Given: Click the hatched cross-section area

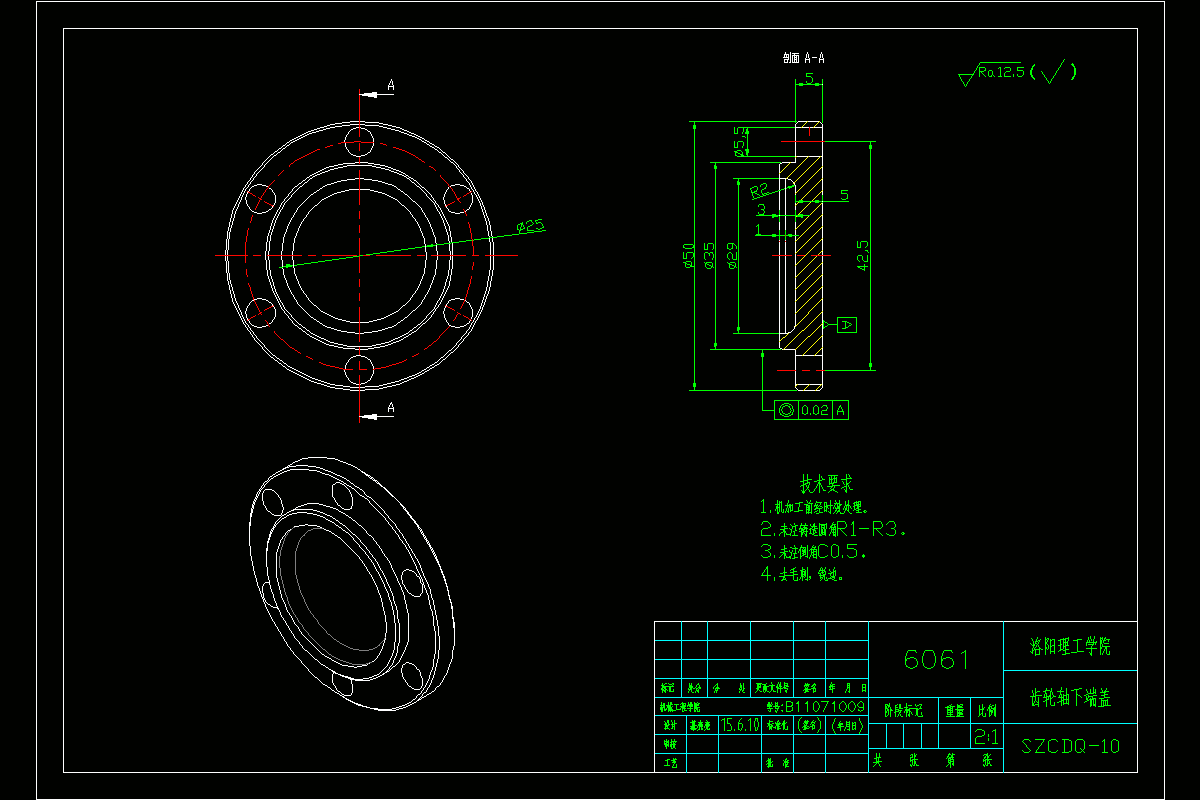Looking at the screenshot, I should click(810, 270).
